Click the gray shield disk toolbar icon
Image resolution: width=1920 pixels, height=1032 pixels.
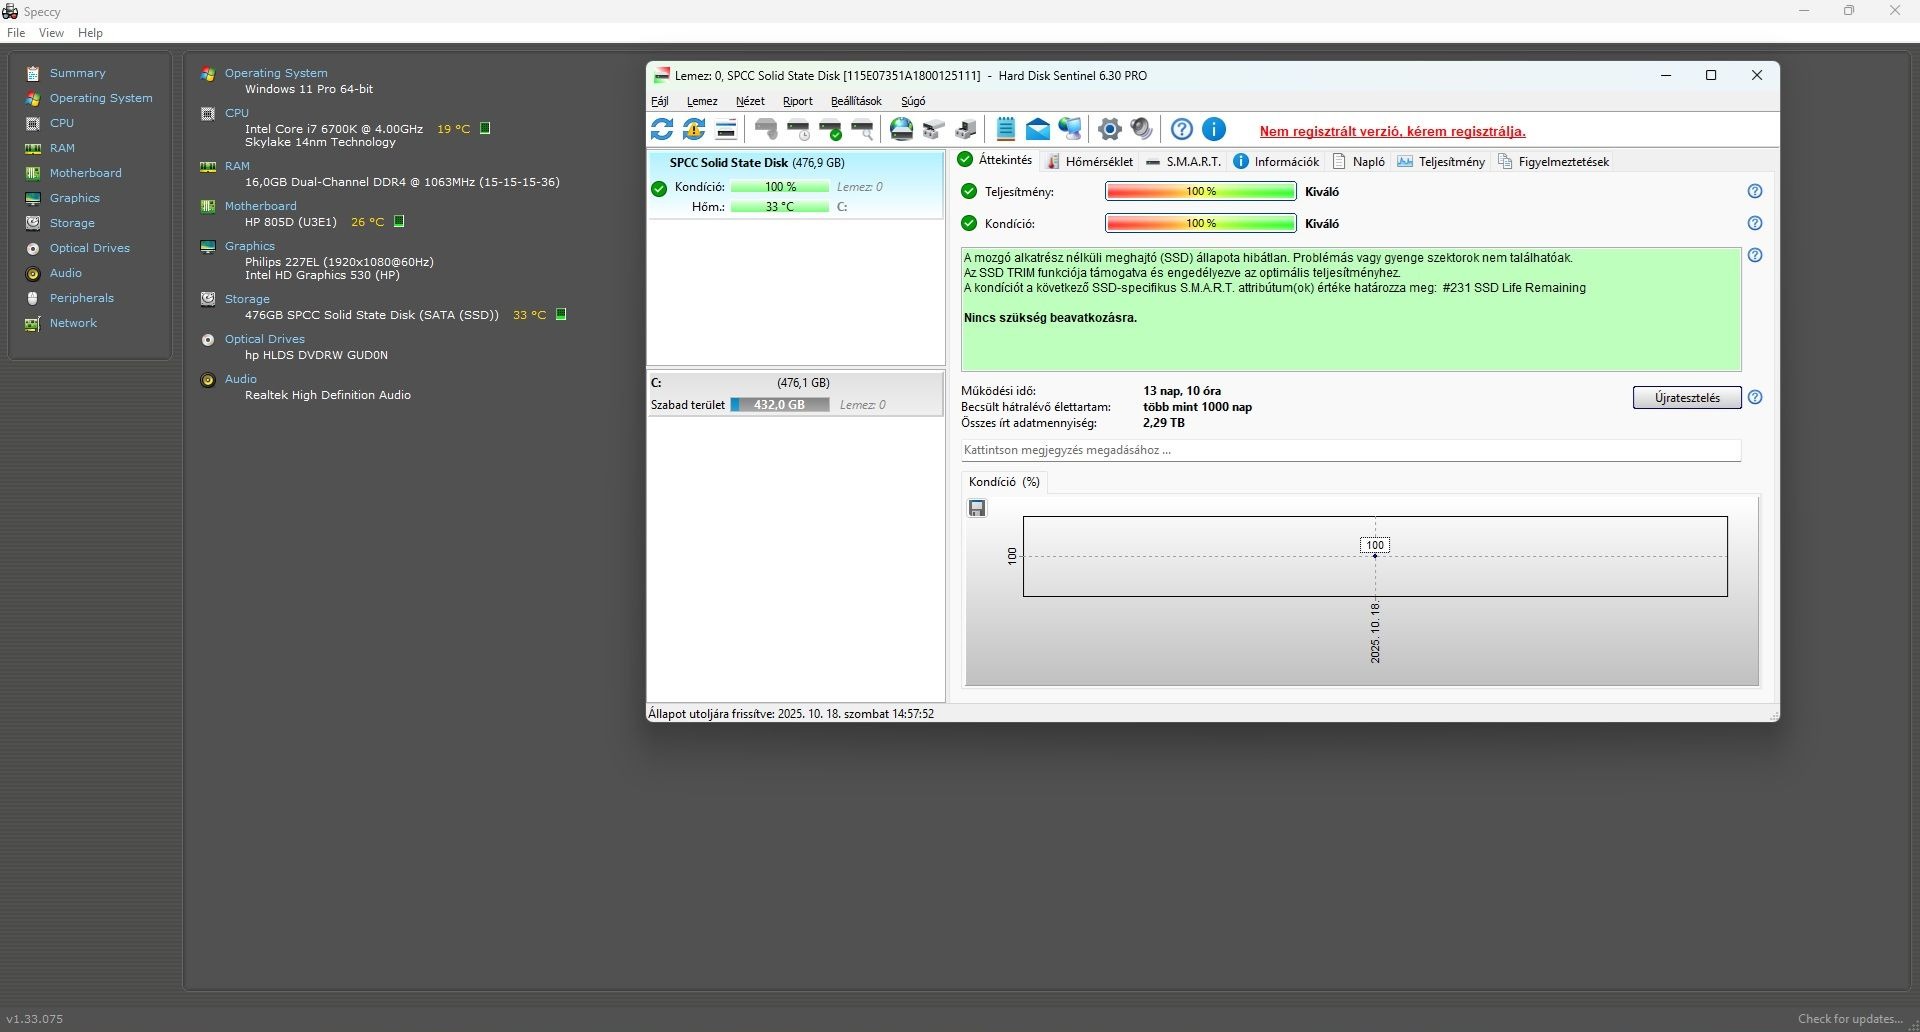(766, 129)
